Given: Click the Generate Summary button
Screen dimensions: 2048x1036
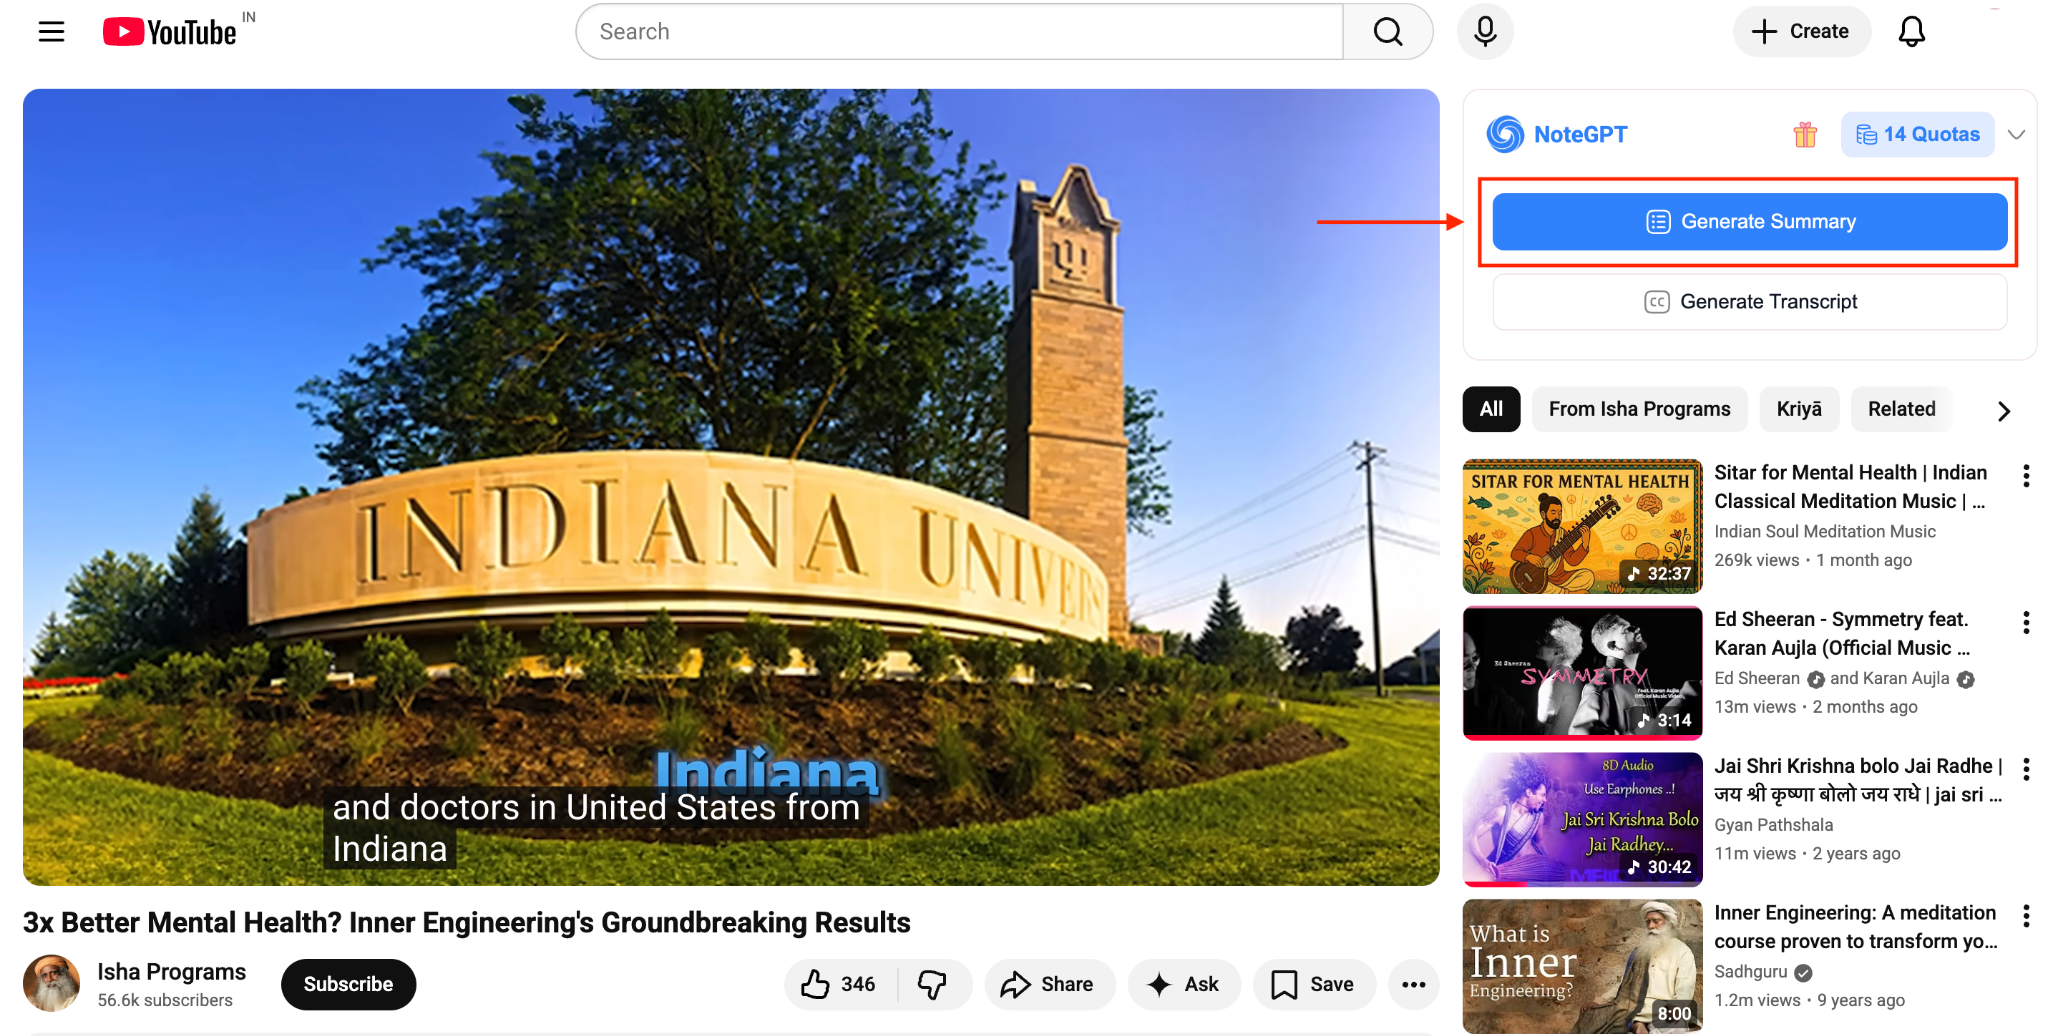Looking at the screenshot, I should click(1750, 222).
